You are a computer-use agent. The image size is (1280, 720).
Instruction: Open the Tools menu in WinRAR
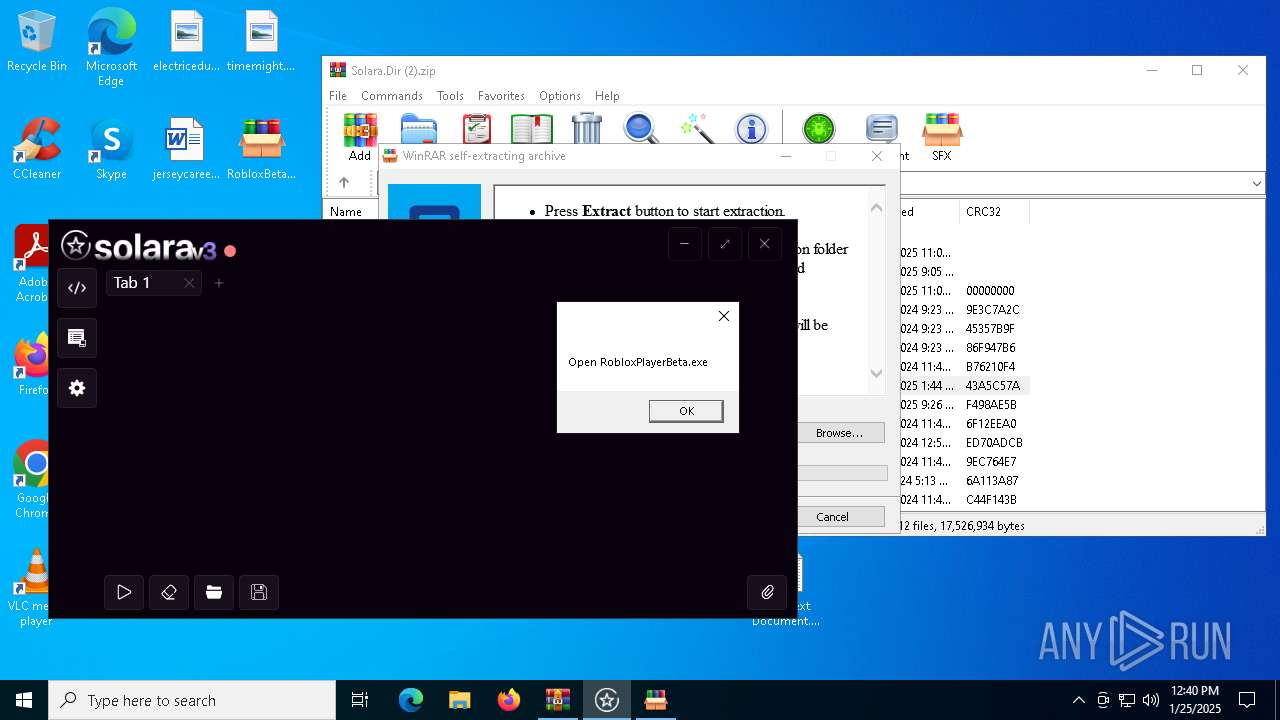450,96
